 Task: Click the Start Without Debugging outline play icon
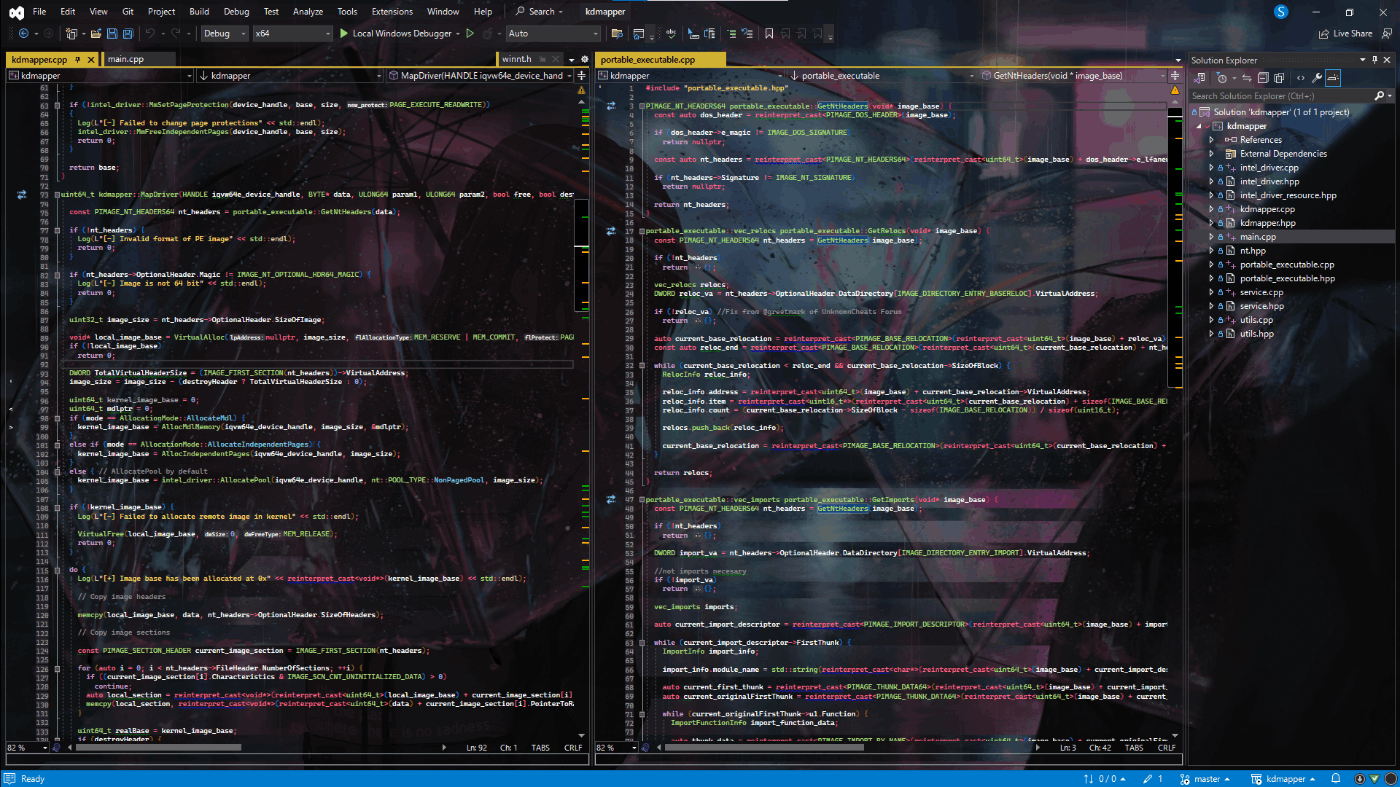pos(470,33)
